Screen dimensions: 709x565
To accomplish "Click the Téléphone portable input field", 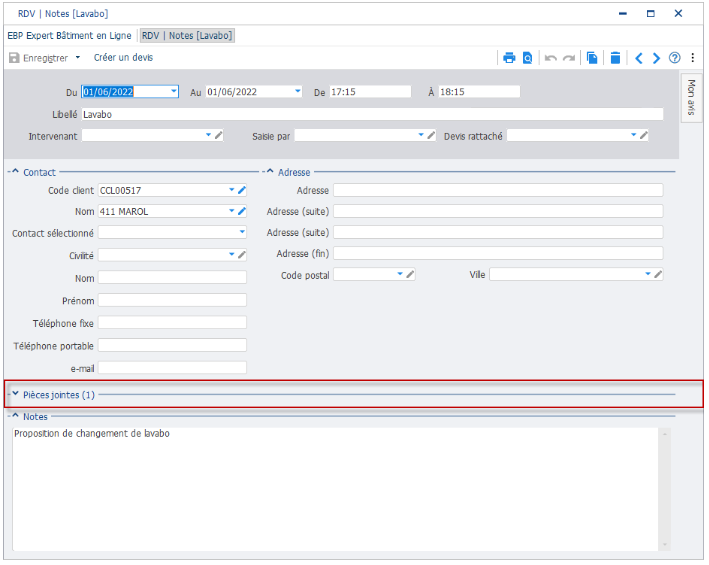I will tap(172, 345).
